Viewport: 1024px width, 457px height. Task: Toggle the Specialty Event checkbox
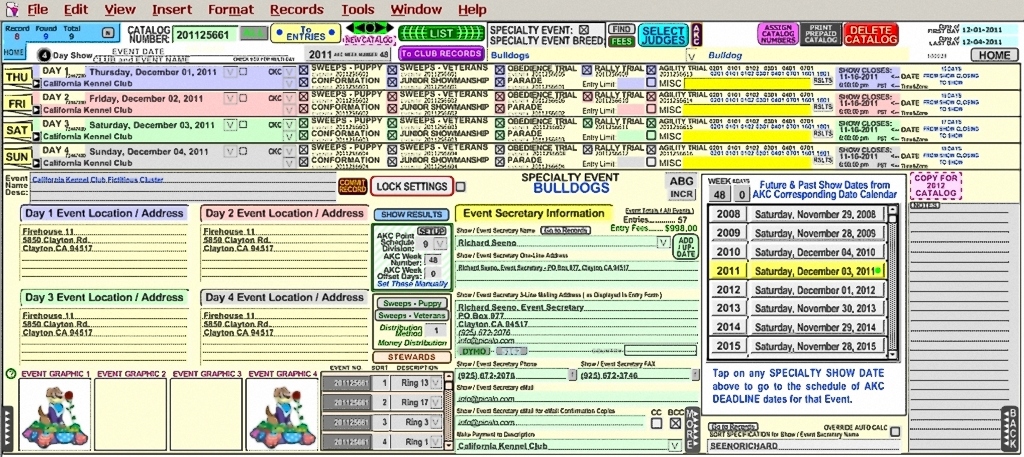point(584,30)
